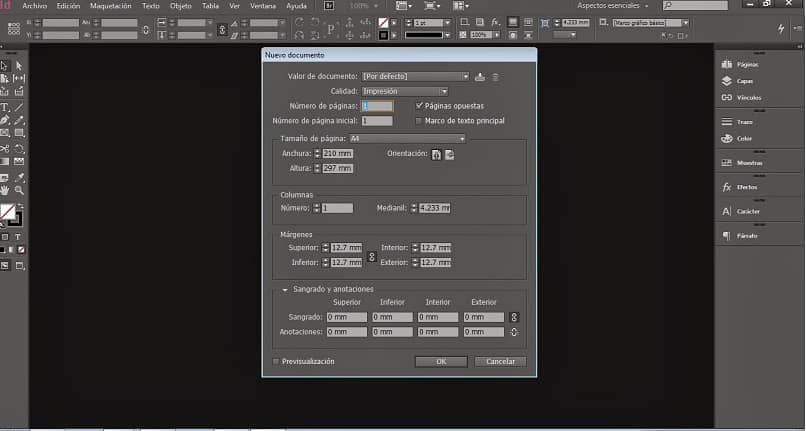Screen dimensions: 806x431
Task: Select the Page tool
Action: pyautogui.click(x=5, y=79)
